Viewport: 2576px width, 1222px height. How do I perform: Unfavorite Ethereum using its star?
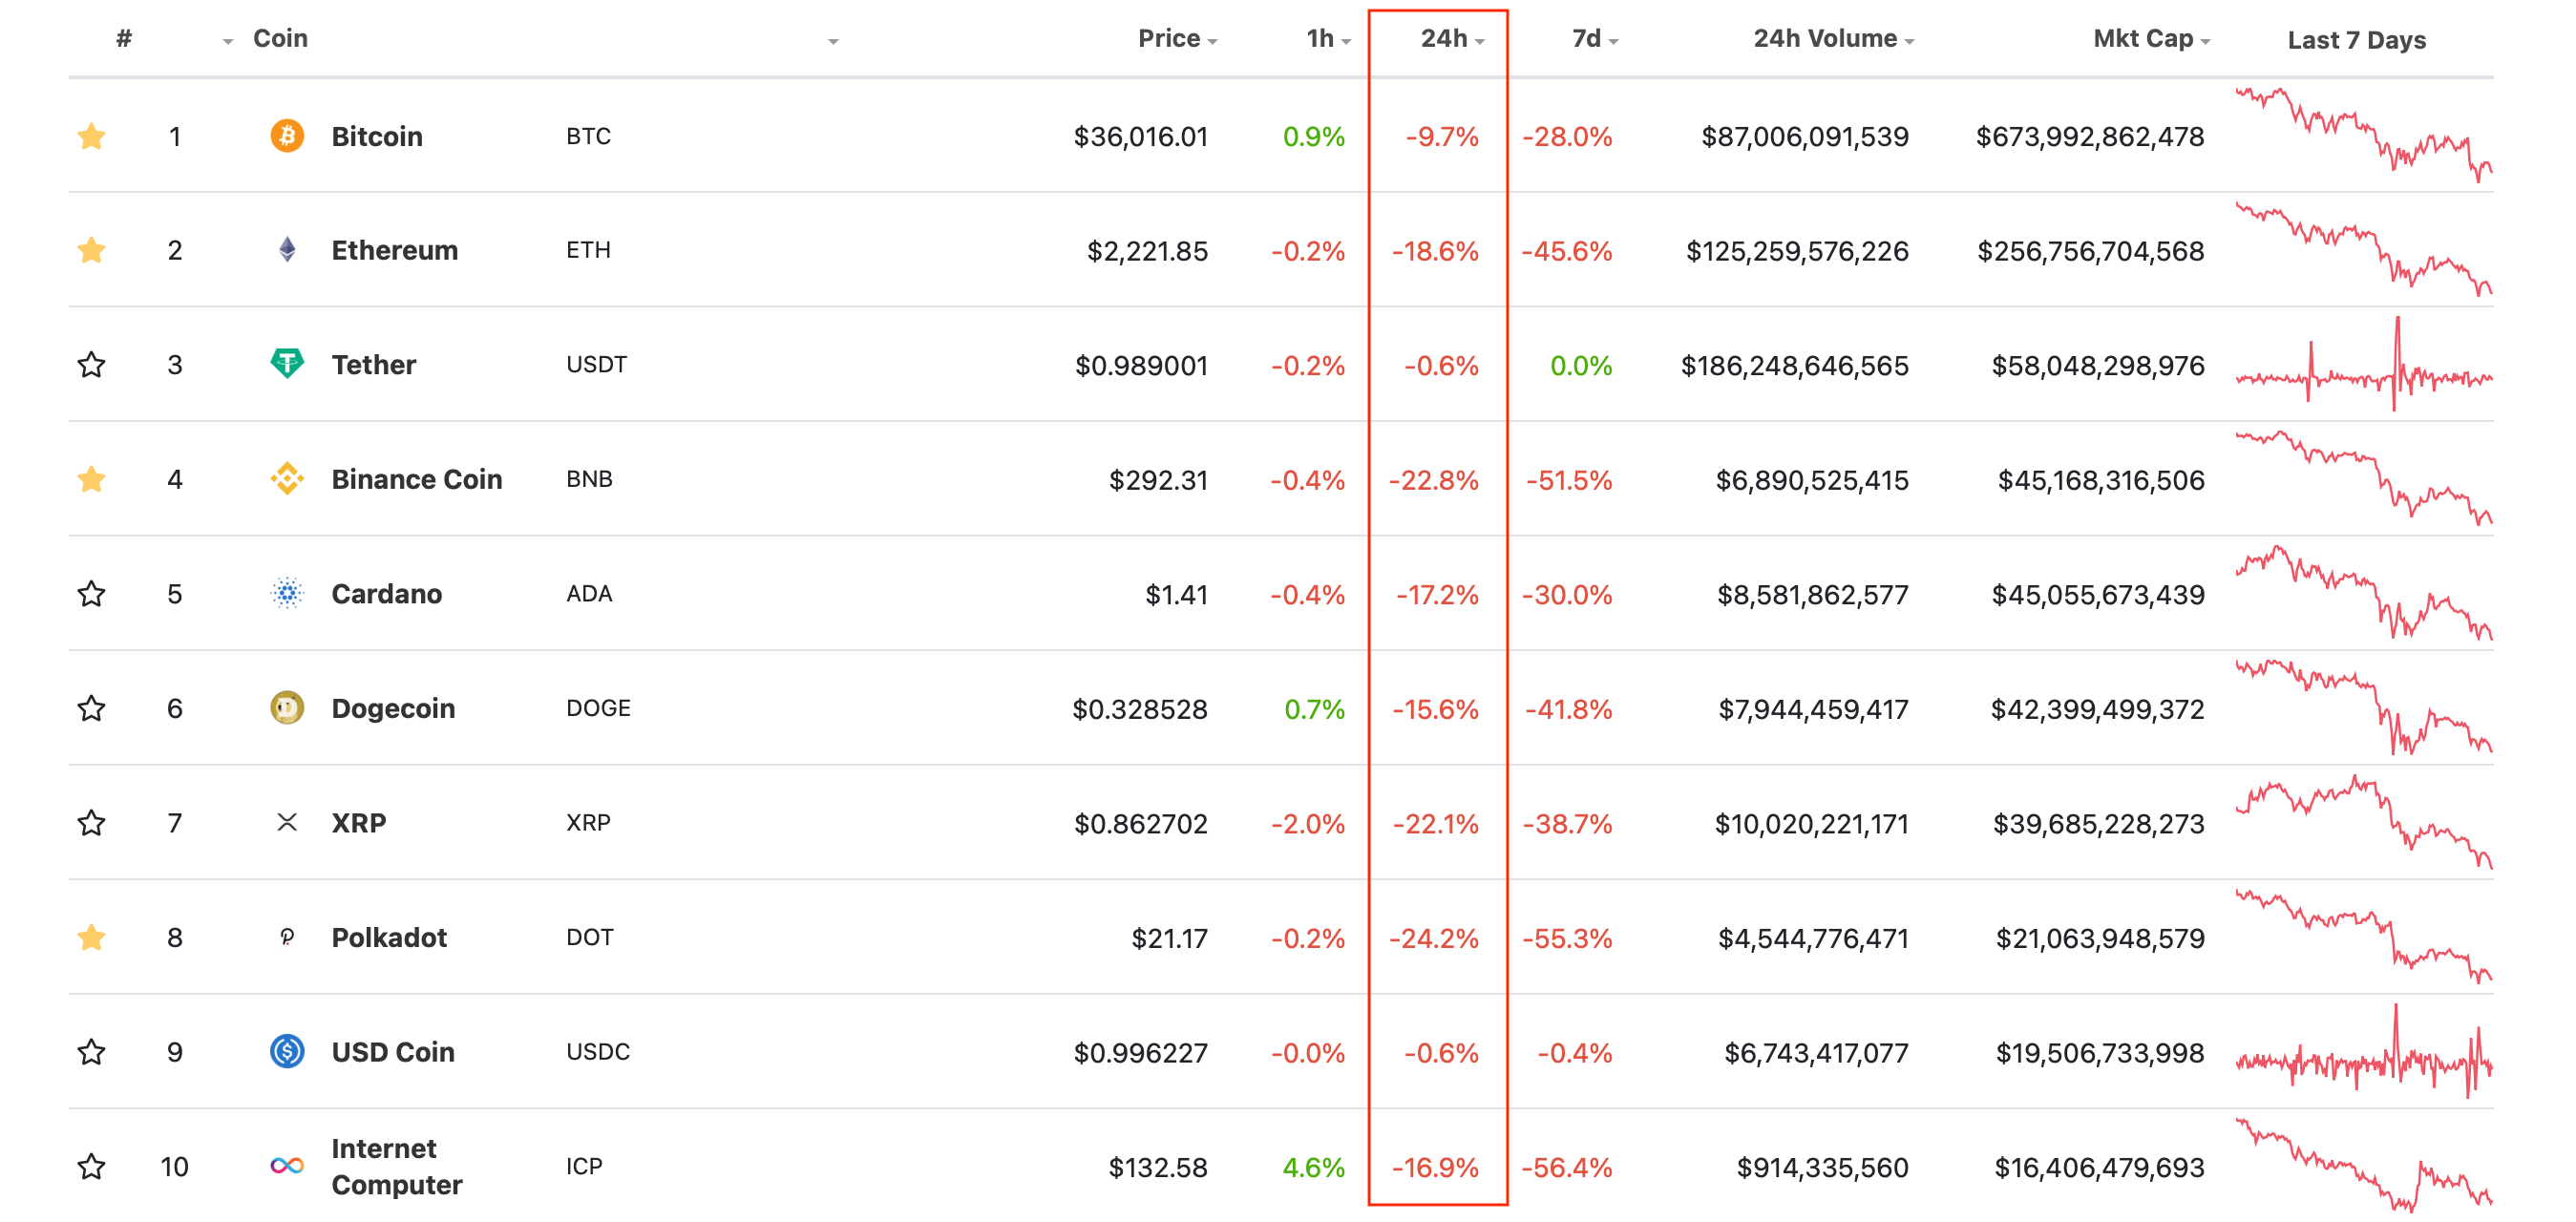91,249
